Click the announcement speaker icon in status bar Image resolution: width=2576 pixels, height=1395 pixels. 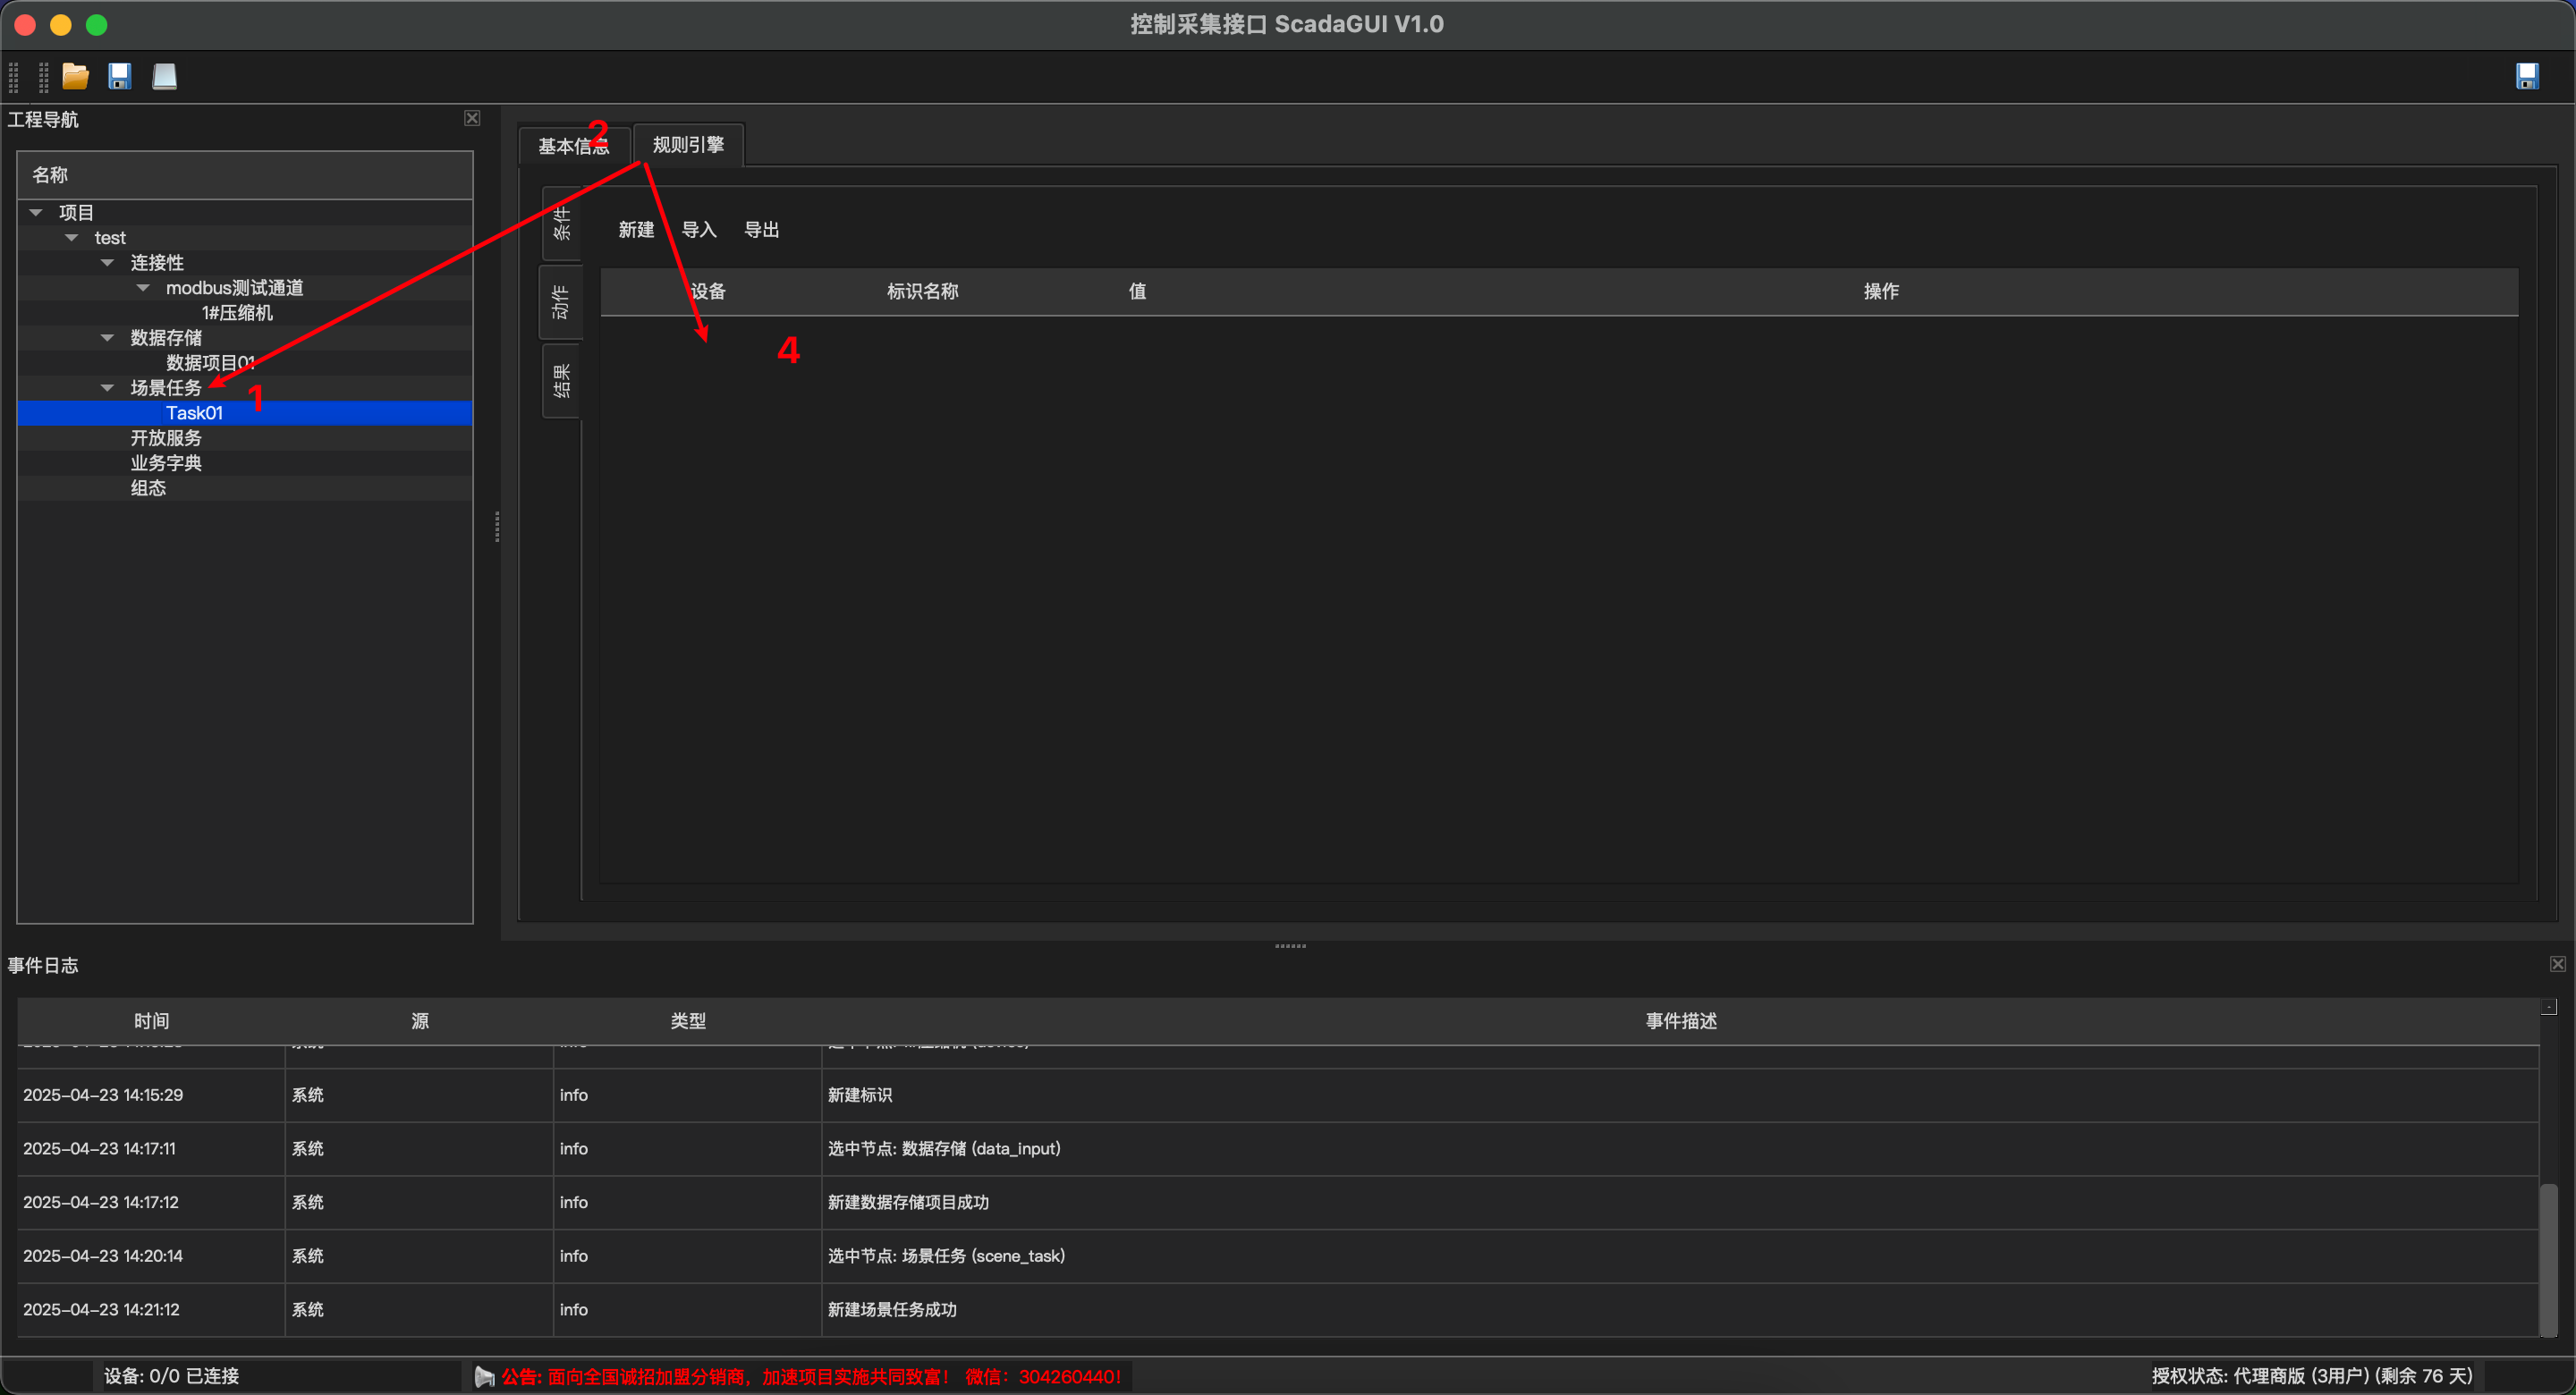click(484, 1376)
